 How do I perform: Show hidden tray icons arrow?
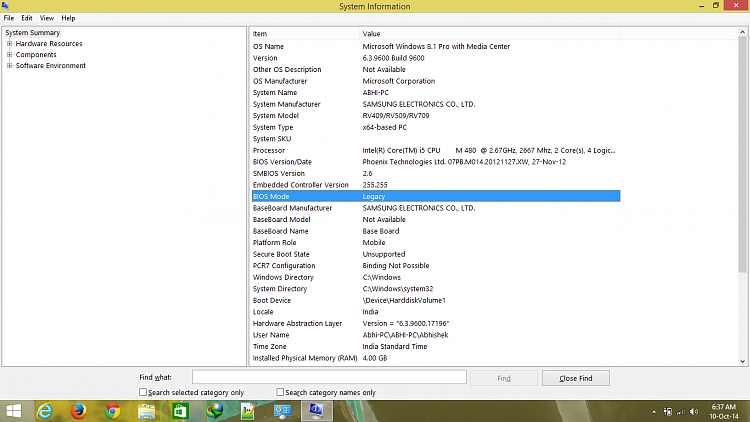coord(653,412)
